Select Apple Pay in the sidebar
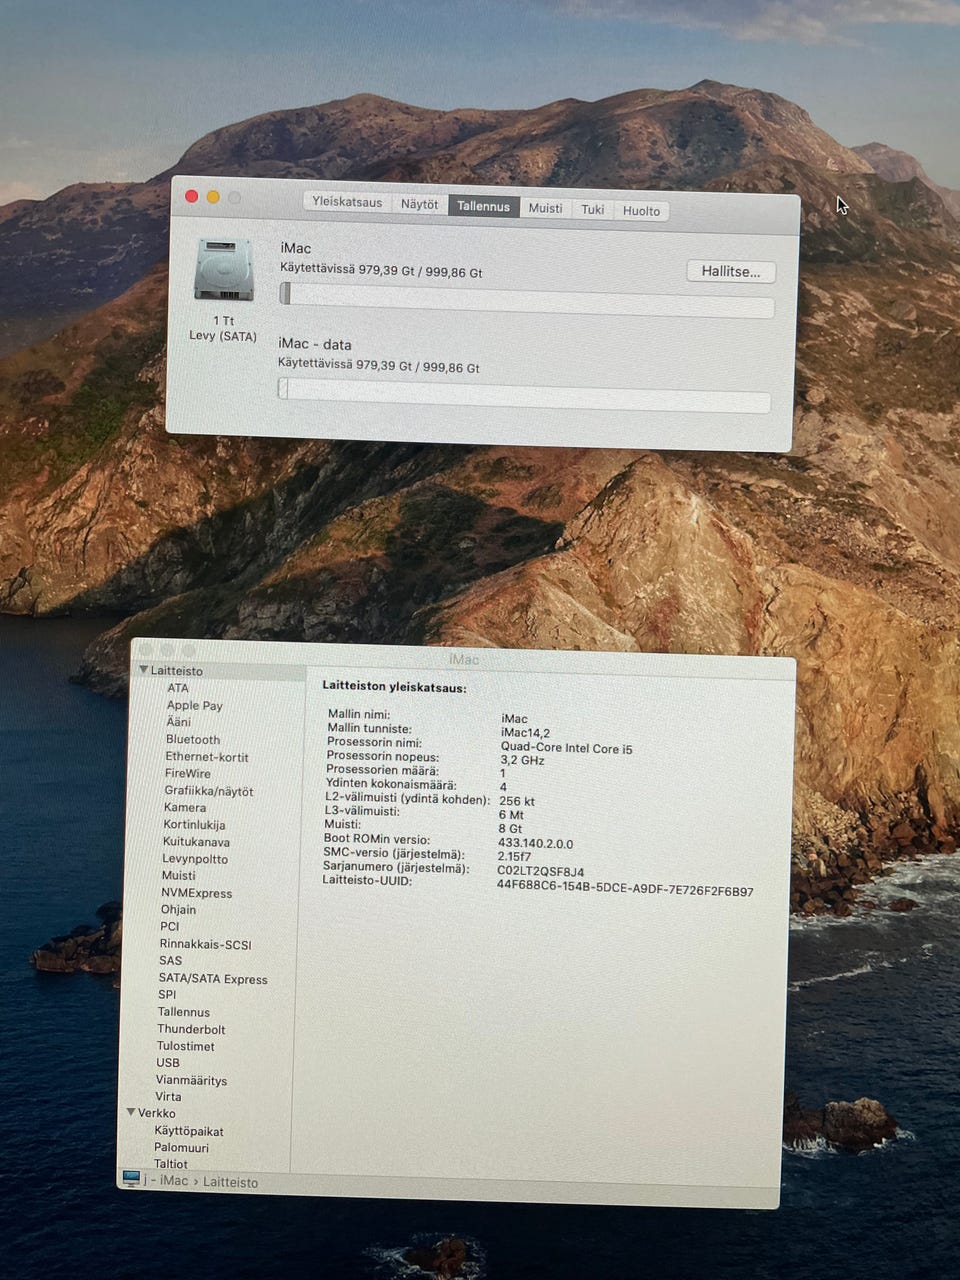 [x=194, y=705]
